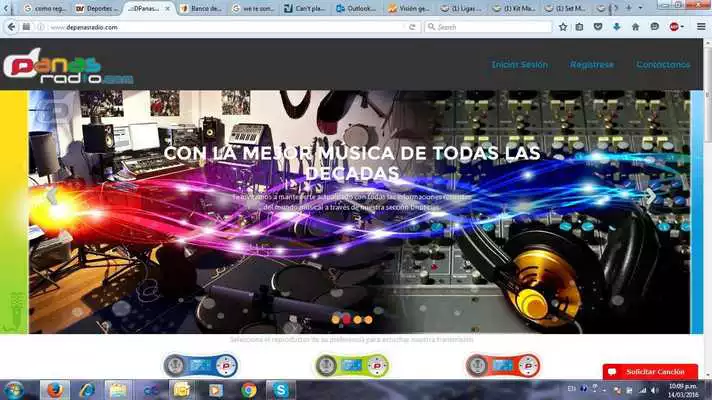This screenshot has width=712, height=400.
Task: Show the next slide with right arrow
Action: 650,196
